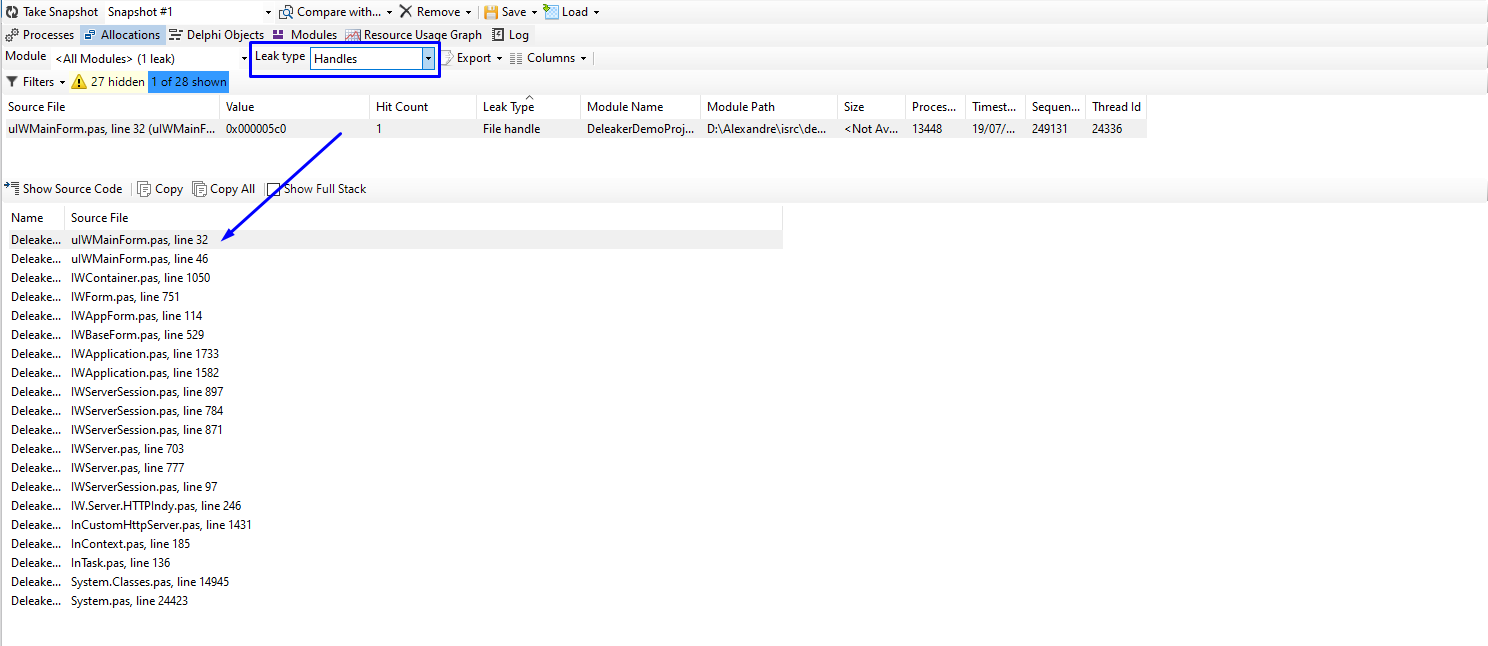This screenshot has height=646, width=1488.
Task: Open the Resource Usage Graph tab
Action: click(x=413, y=35)
